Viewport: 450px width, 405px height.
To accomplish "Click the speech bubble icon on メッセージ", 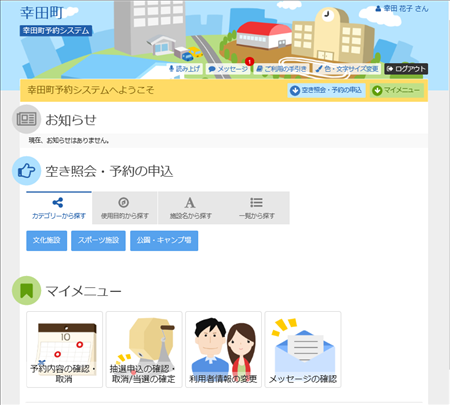I will tap(212, 69).
